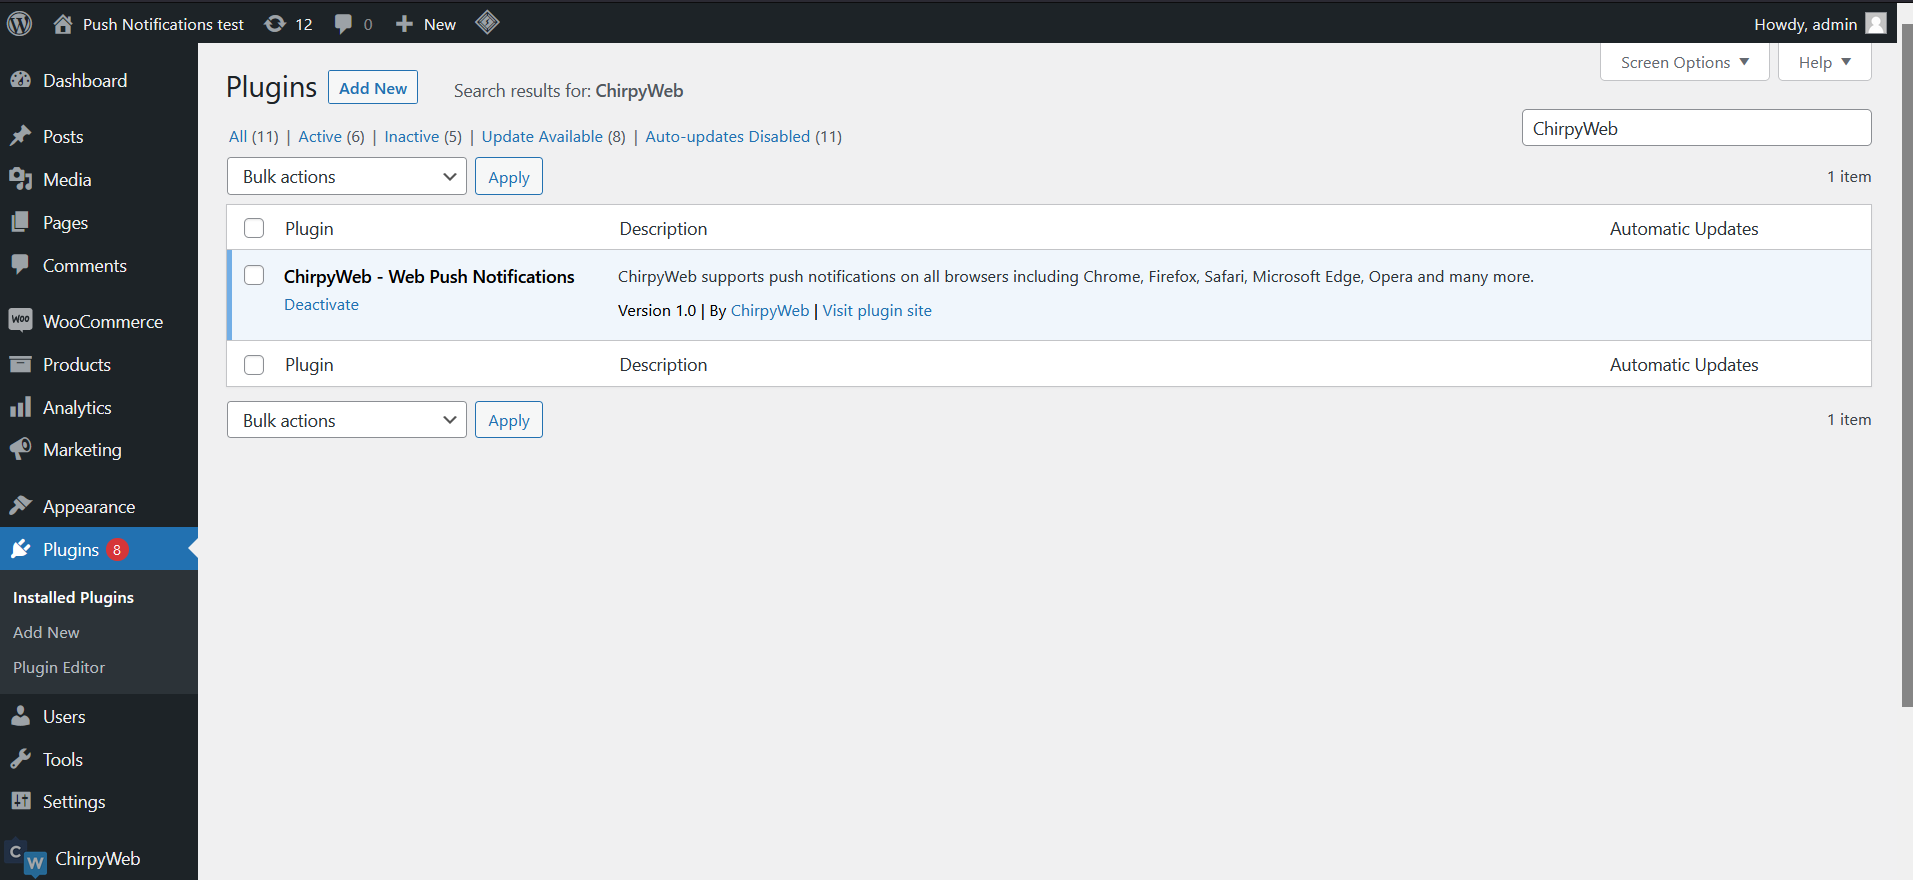Expand the Screen Options panel
The height and width of the screenshot is (880, 1913).
pos(1685,62)
